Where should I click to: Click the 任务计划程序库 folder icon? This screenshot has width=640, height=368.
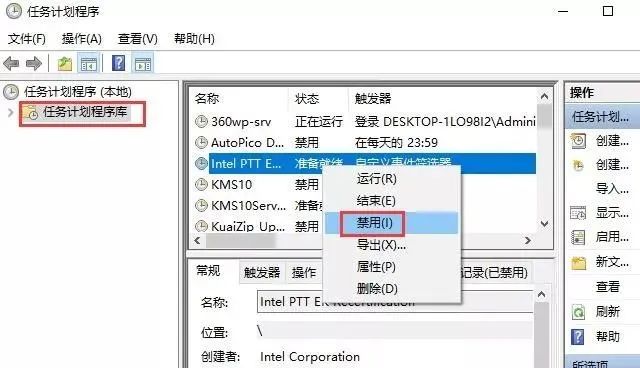click(x=31, y=113)
